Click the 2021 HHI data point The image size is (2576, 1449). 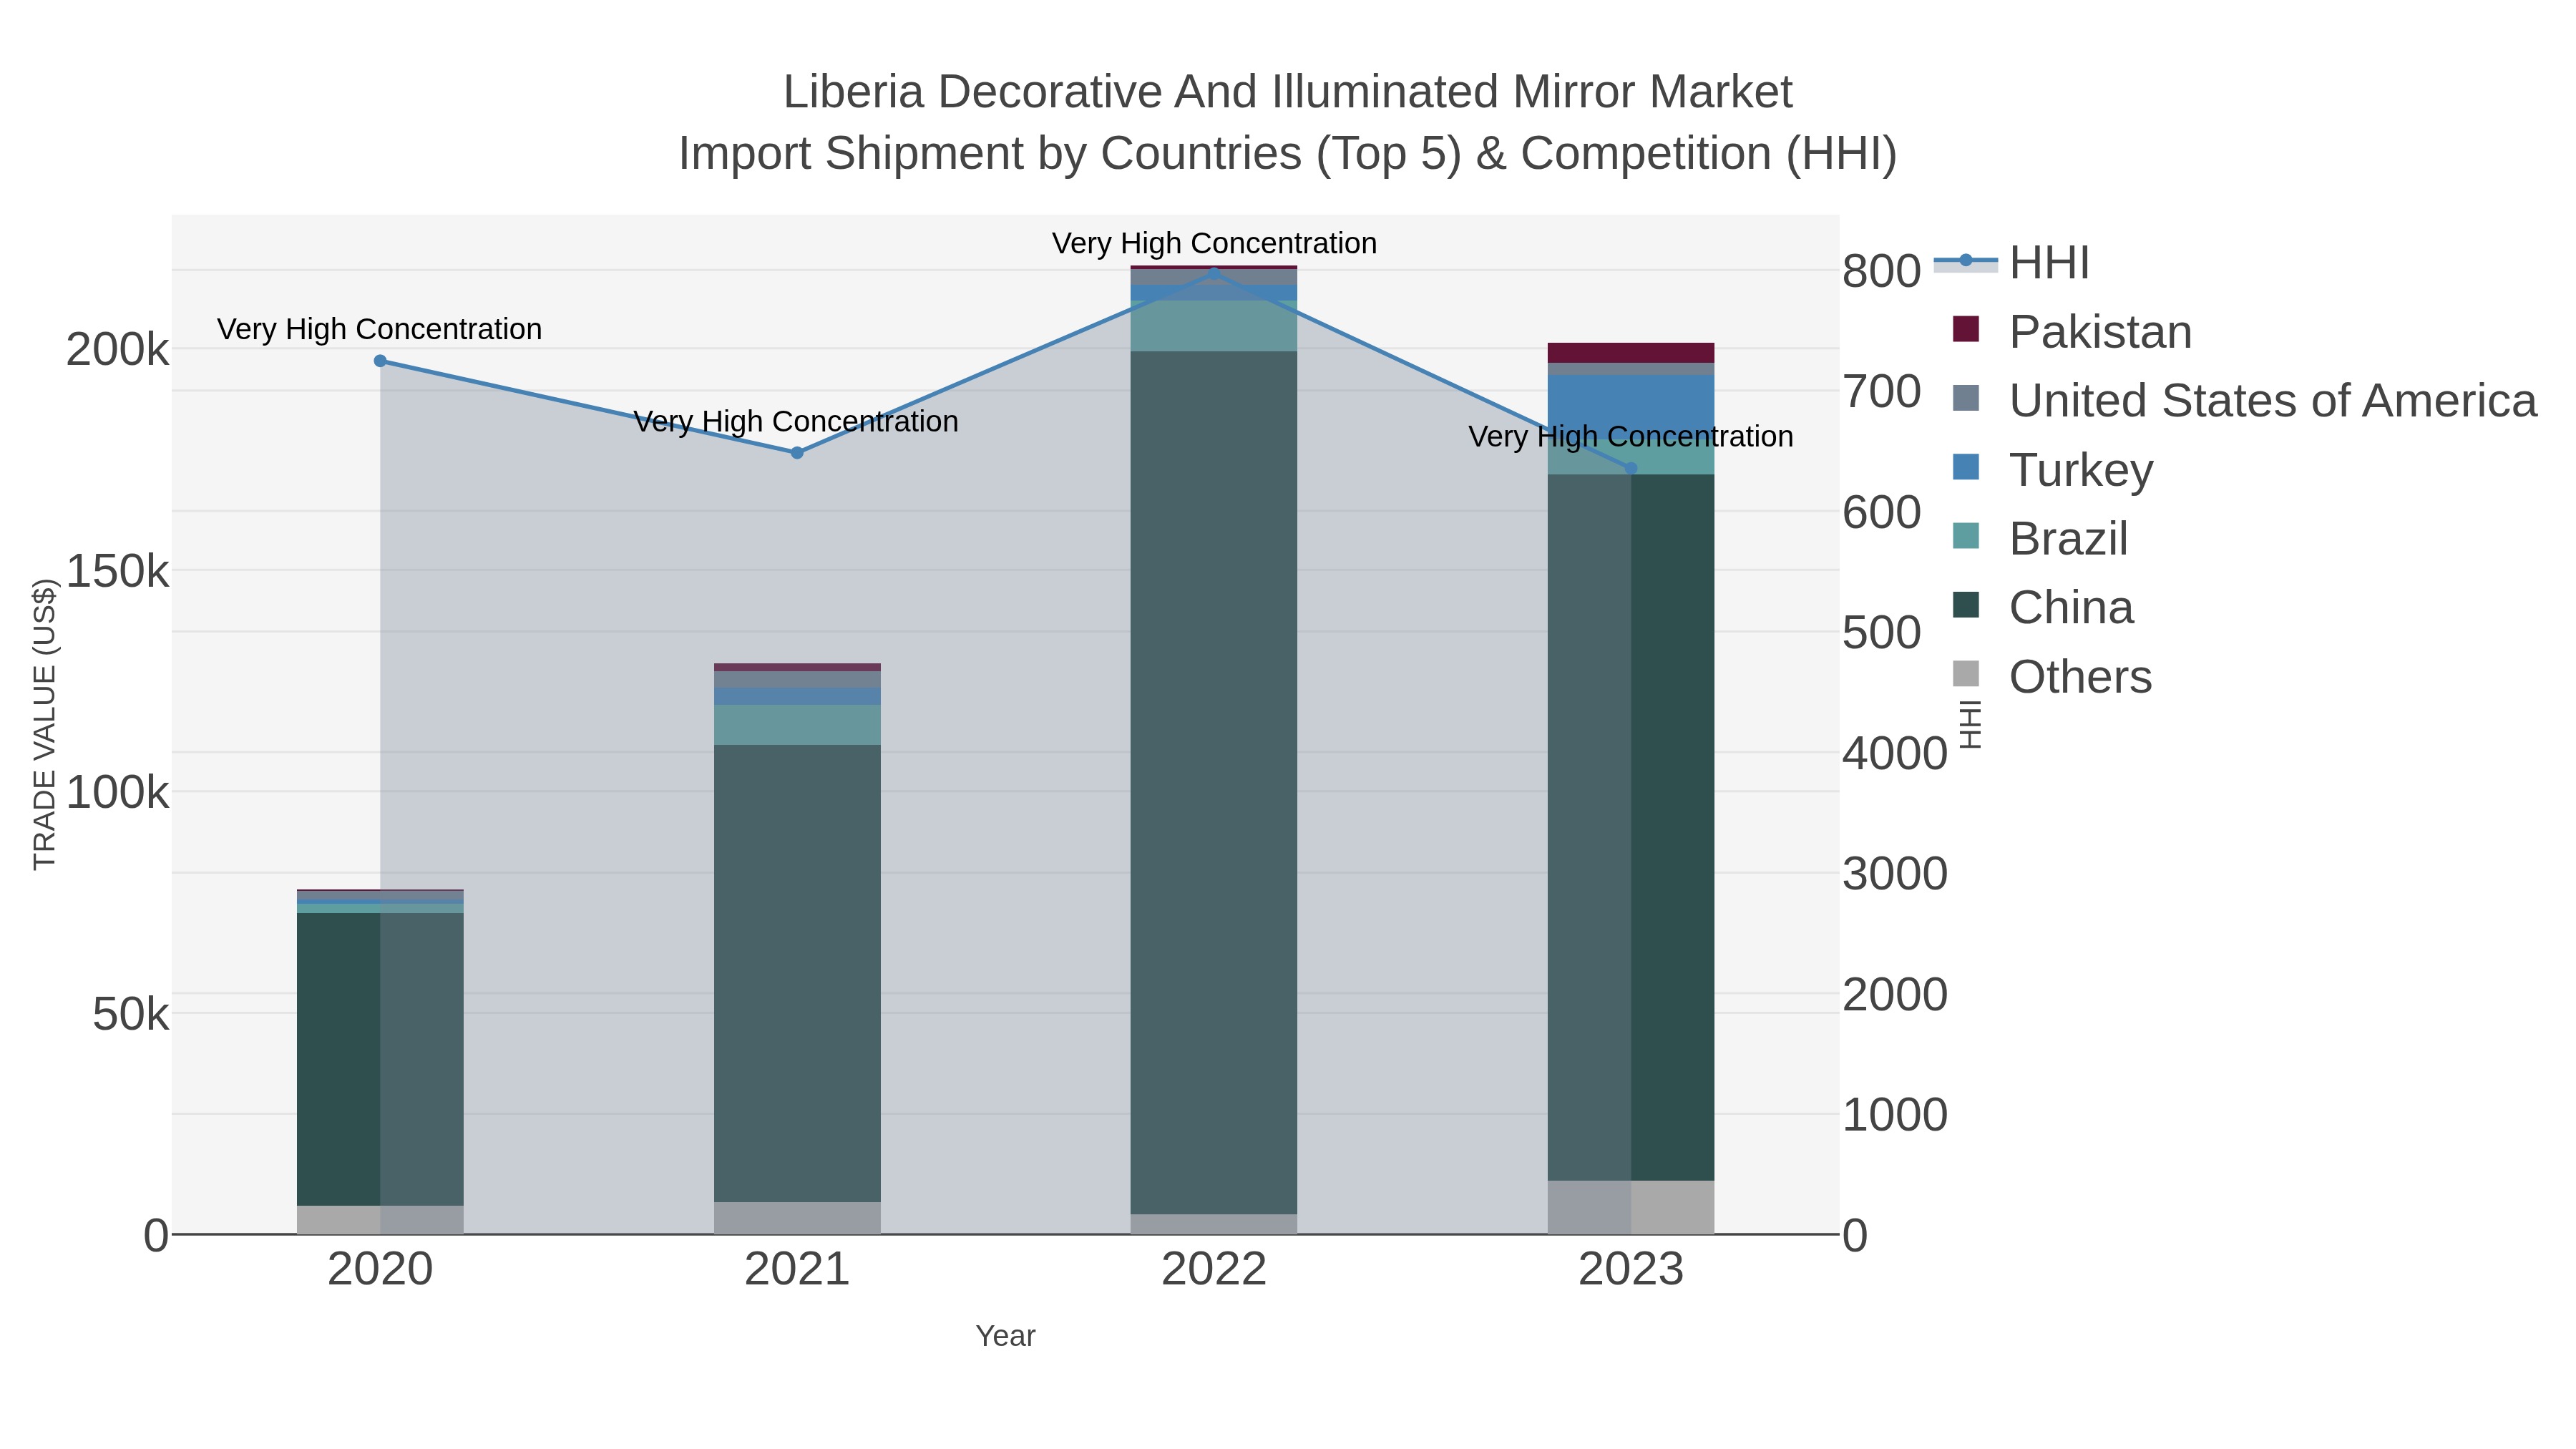[x=797, y=453]
